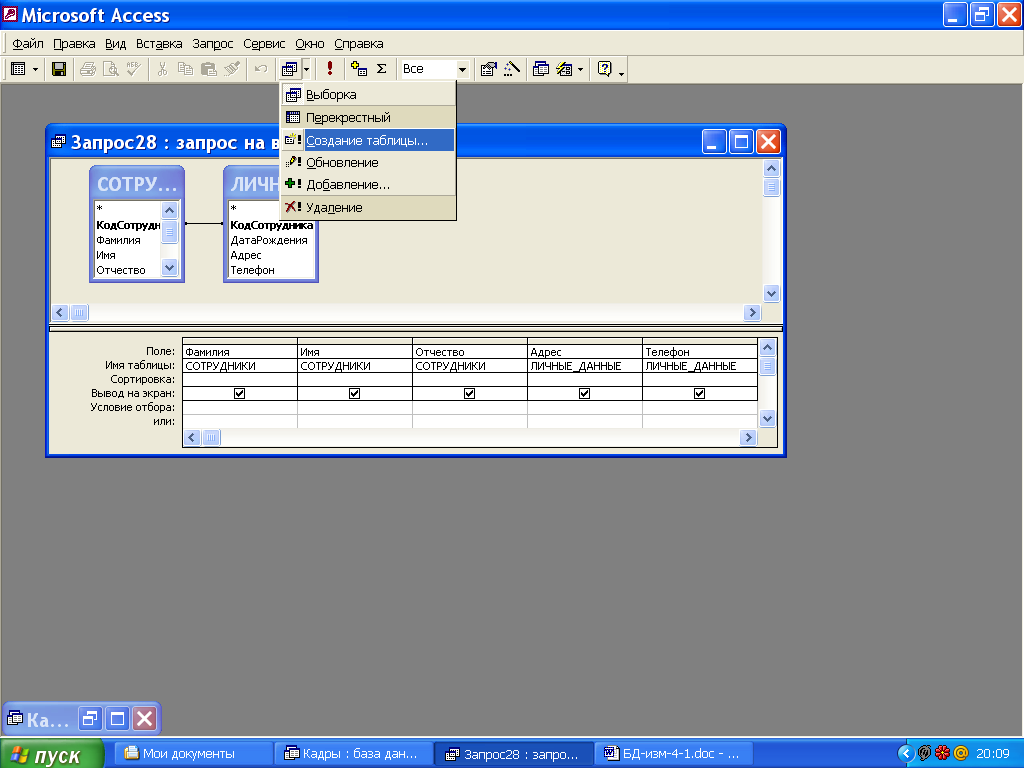Switch to БД-изм-4-1.doc taskbar button
The width and height of the screenshot is (1024, 768).
point(674,754)
